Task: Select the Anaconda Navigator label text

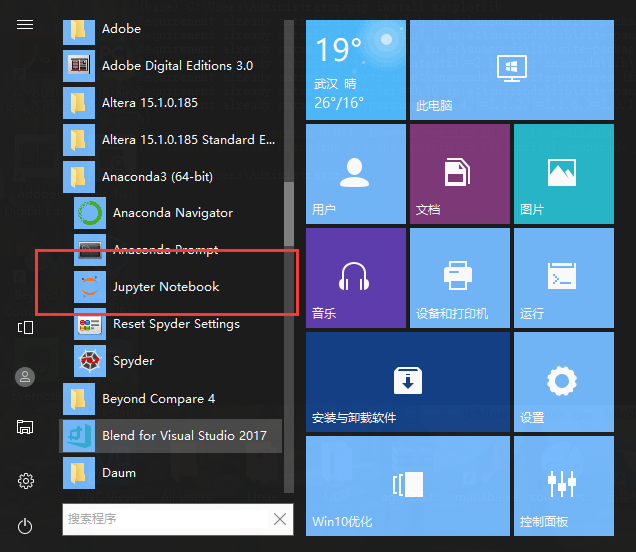Action: [x=173, y=213]
